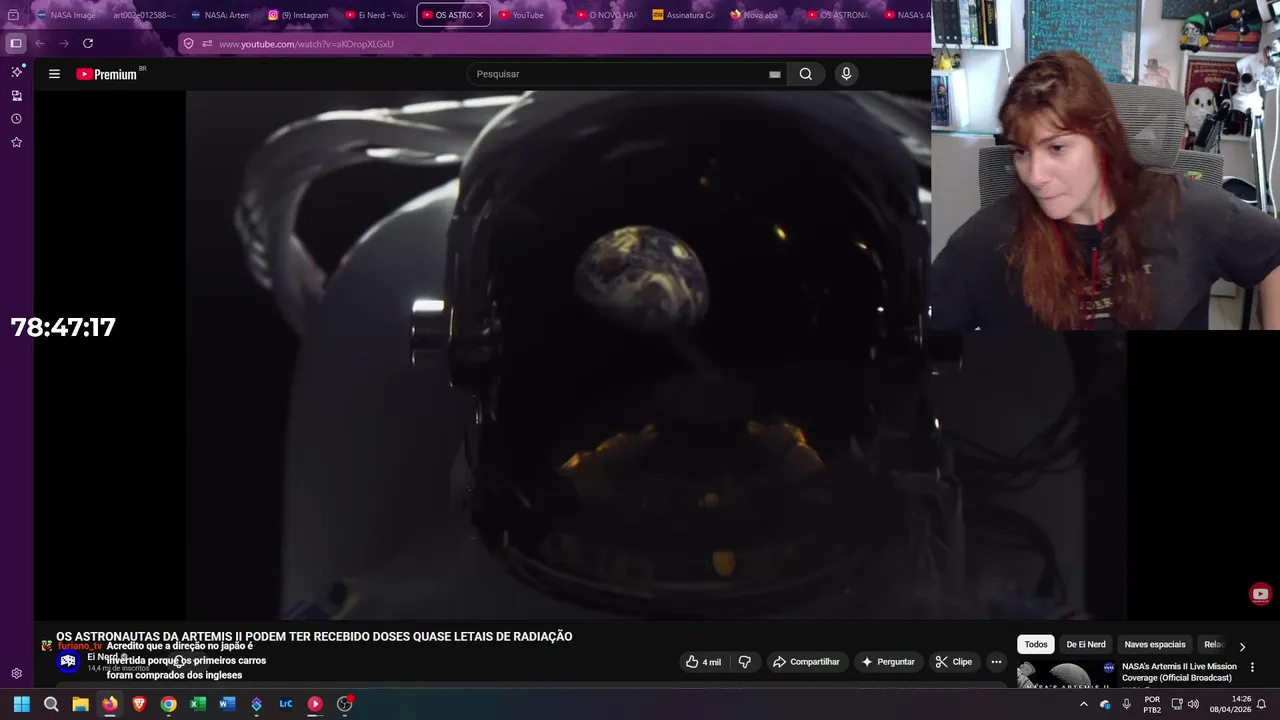Open site permissions icon in address bar

click(207, 43)
